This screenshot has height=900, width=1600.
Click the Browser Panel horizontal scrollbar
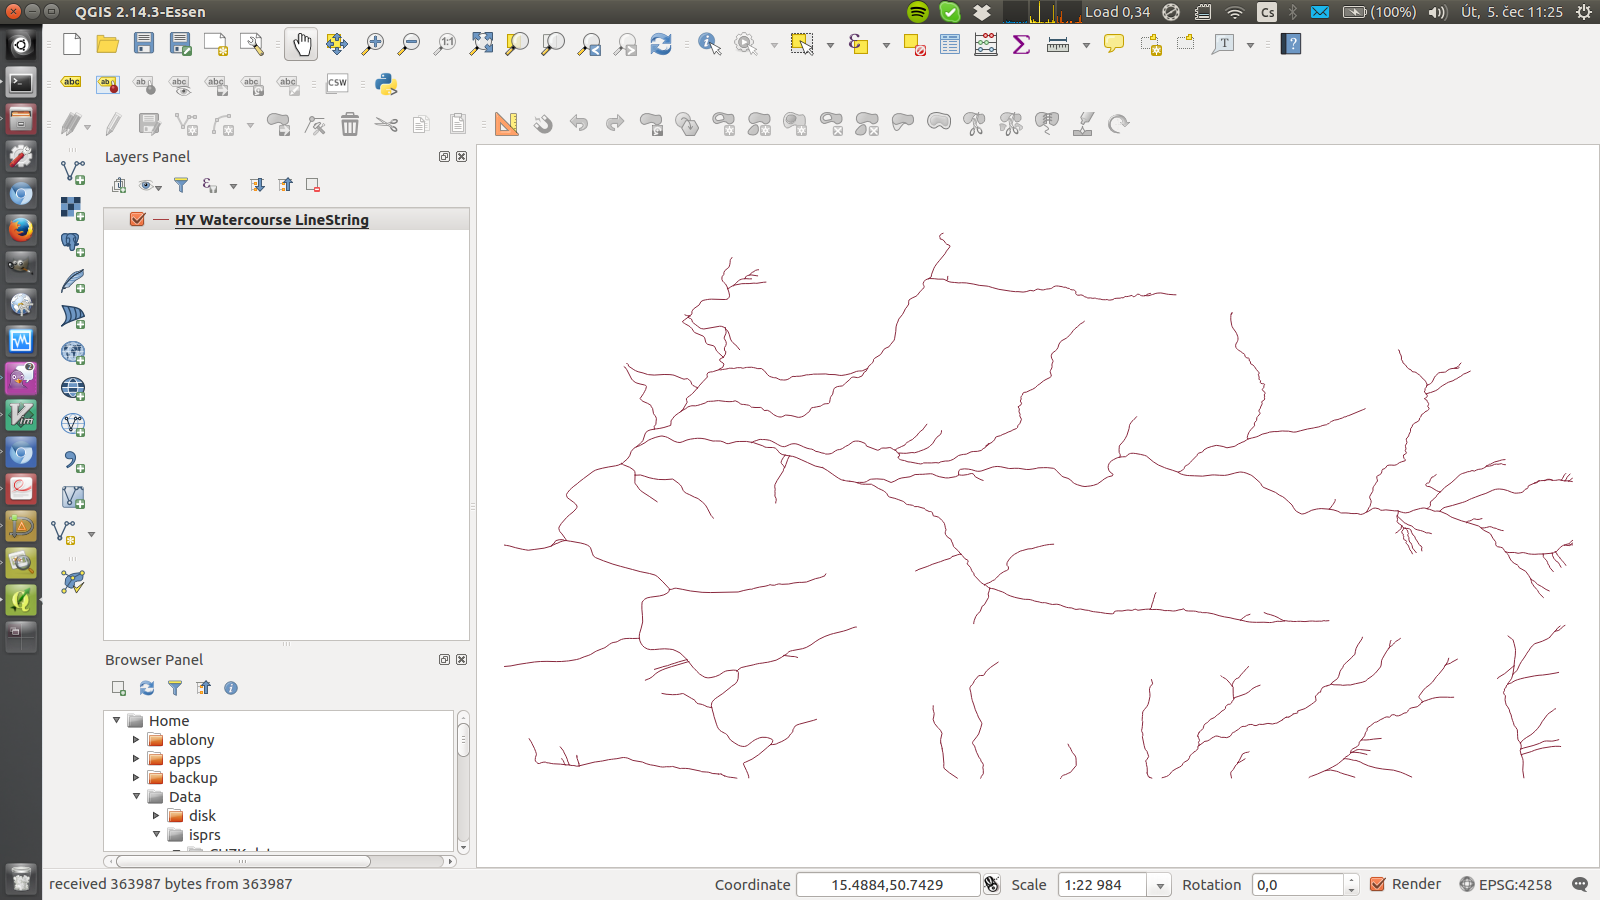(x=243, y=861)
